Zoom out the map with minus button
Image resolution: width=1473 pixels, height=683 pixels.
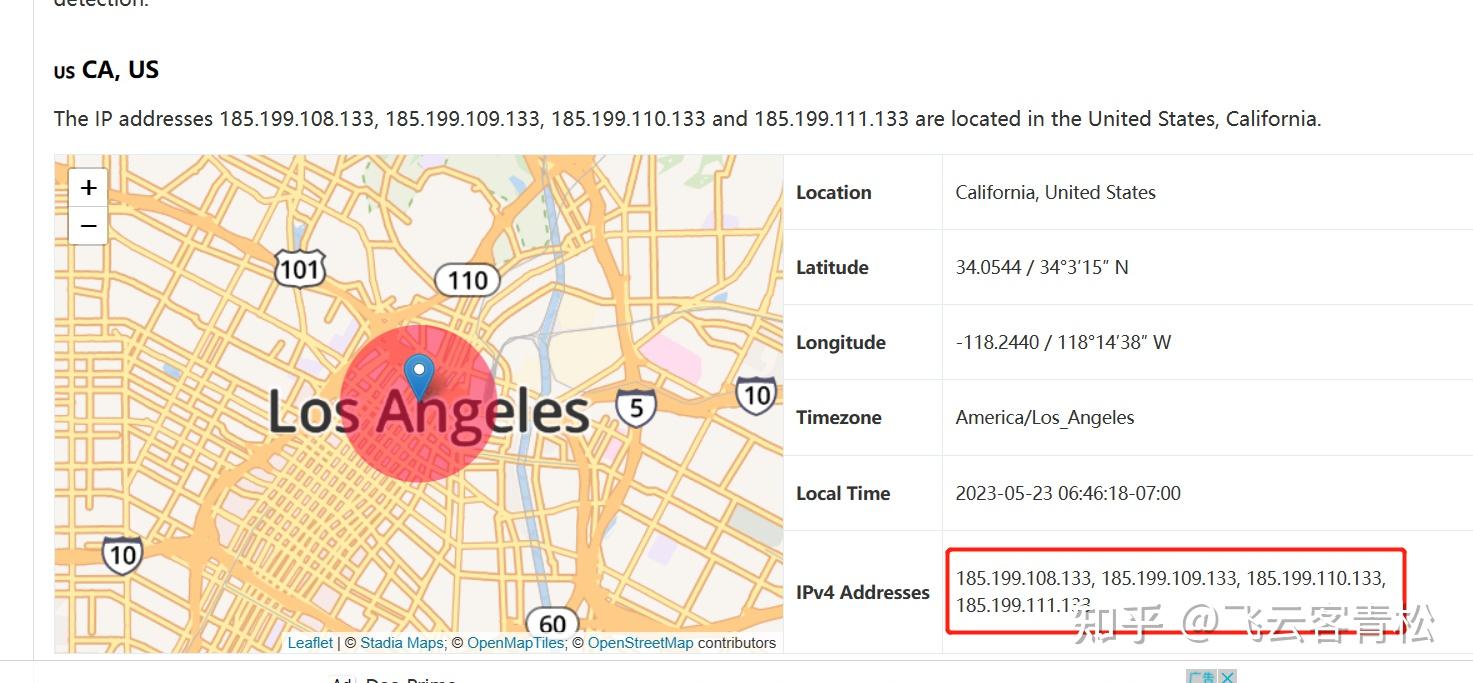[x=88, y=226]
